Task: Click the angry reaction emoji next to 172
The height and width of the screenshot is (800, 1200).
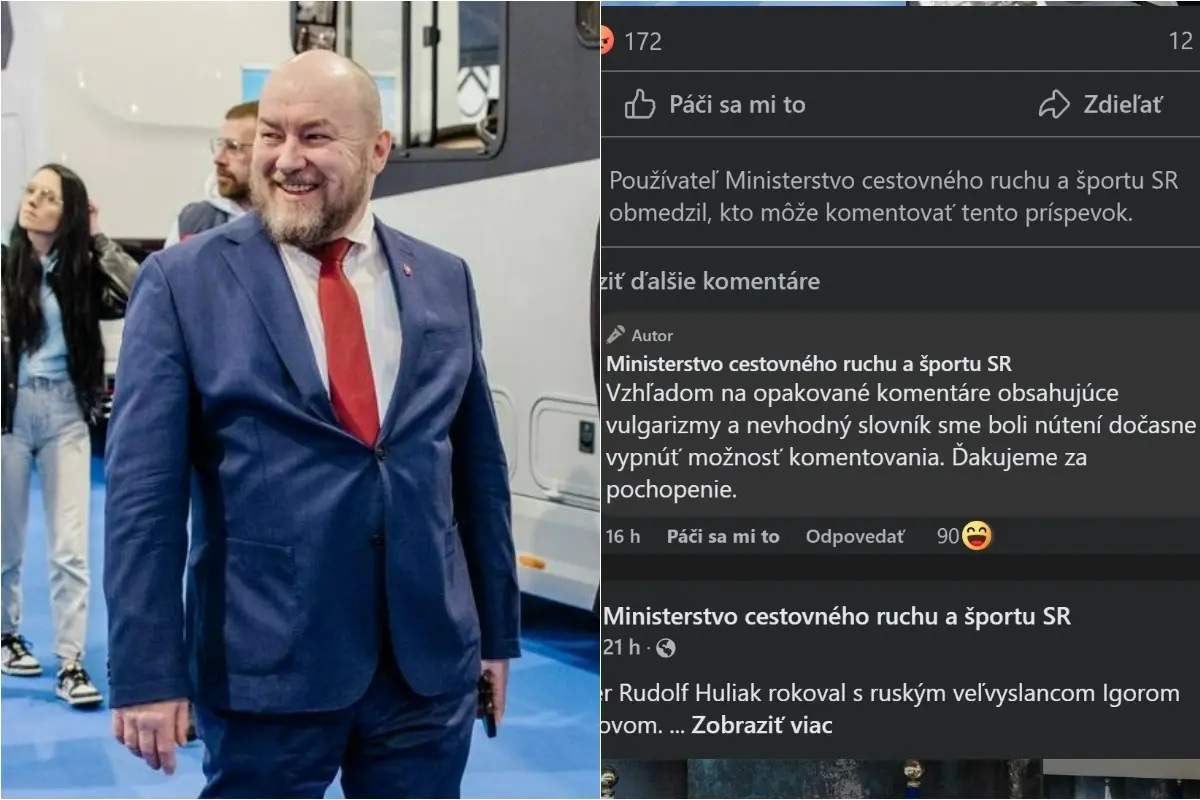Action: coord(606,41)
